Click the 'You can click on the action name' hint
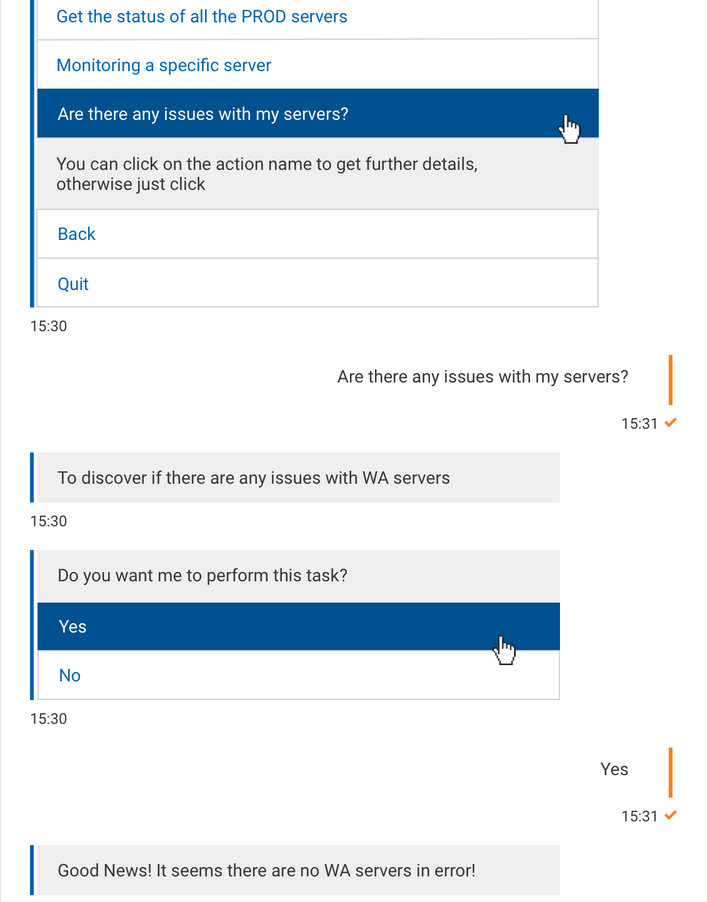The height and width of the screenshot is (902, 707). (267, 174)
